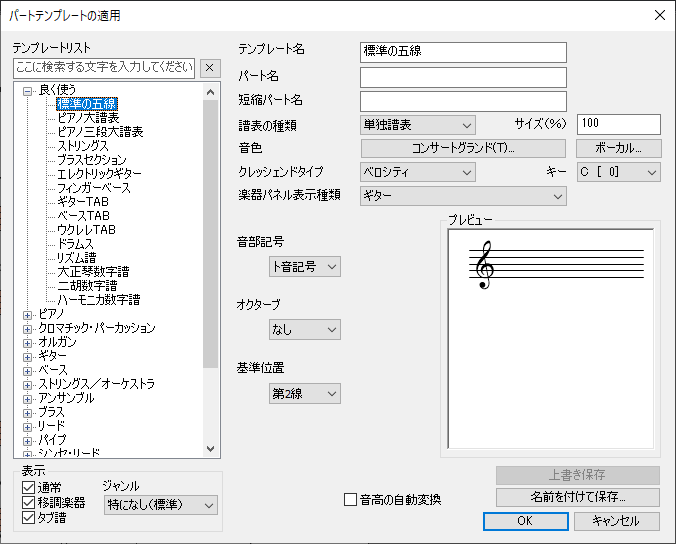
Task: Select ウクレレTAB template
Action: click(87, 230)
